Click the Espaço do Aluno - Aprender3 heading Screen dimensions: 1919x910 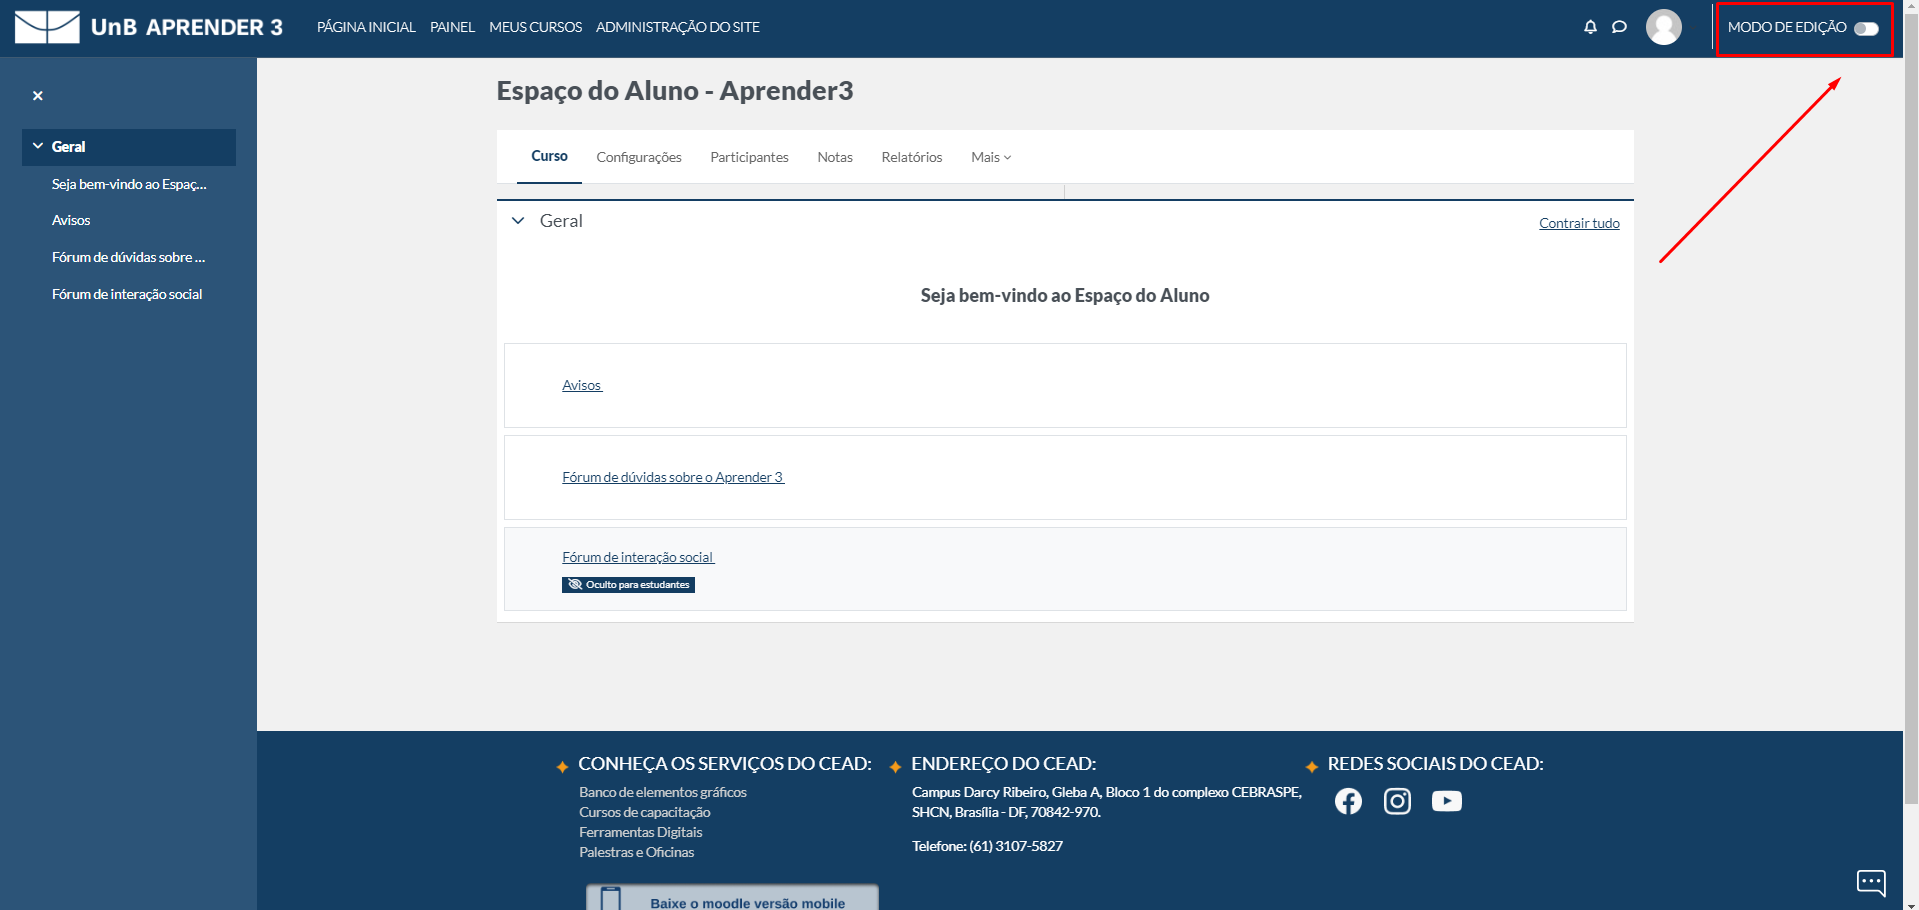tap(675, 91)
